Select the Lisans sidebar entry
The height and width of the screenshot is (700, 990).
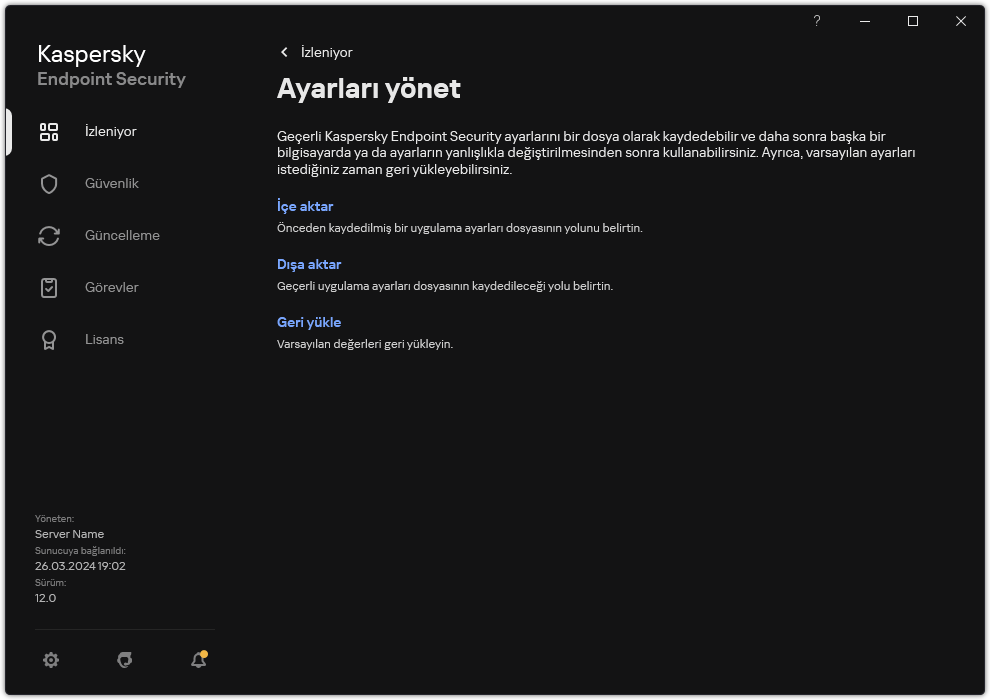point(104,339)
